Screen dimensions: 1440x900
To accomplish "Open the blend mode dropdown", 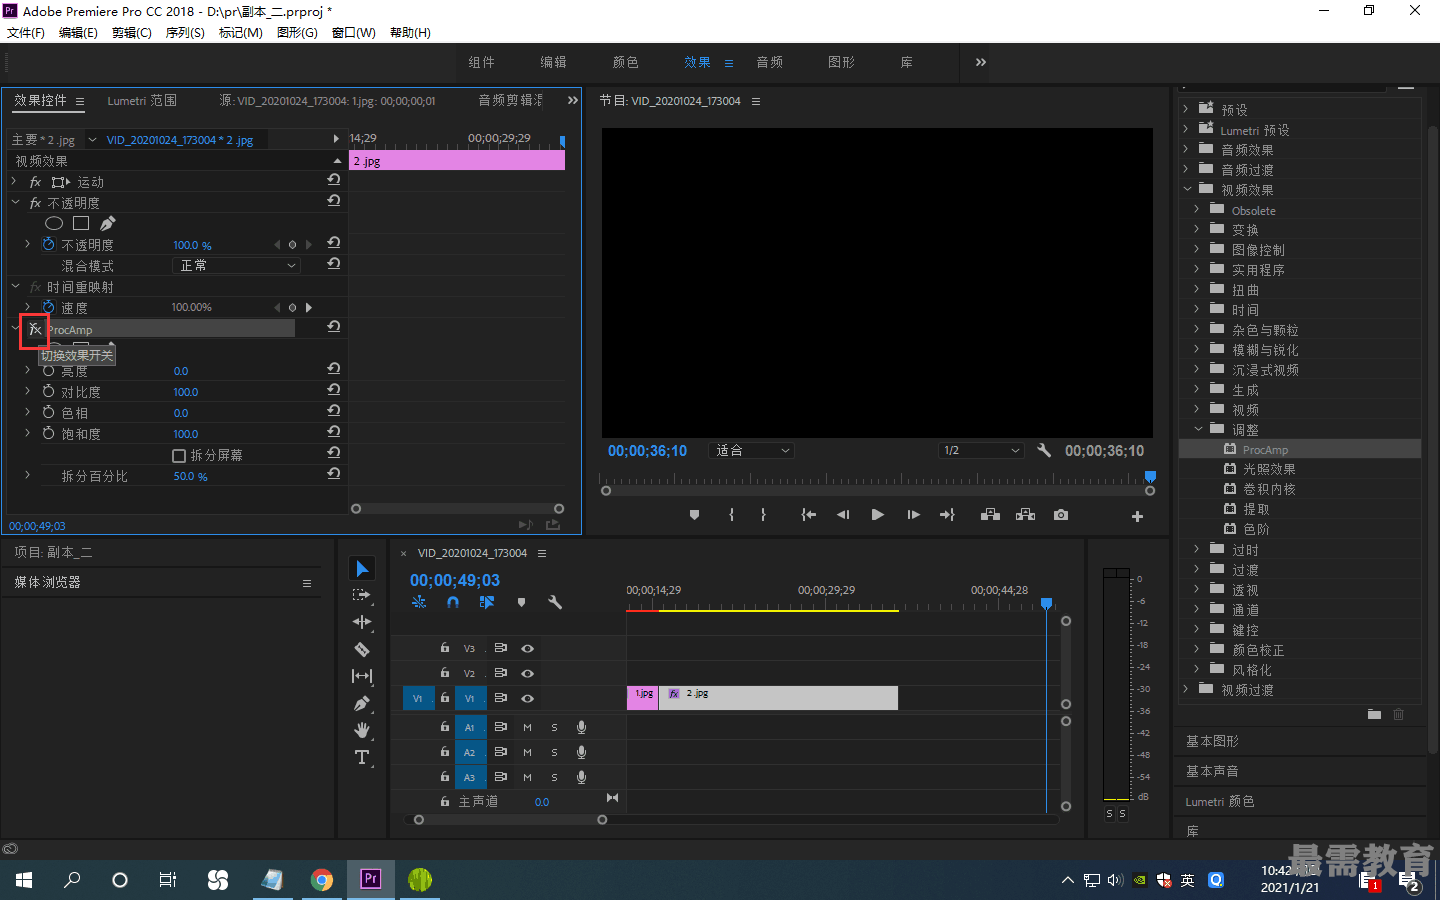I will 237,265.
